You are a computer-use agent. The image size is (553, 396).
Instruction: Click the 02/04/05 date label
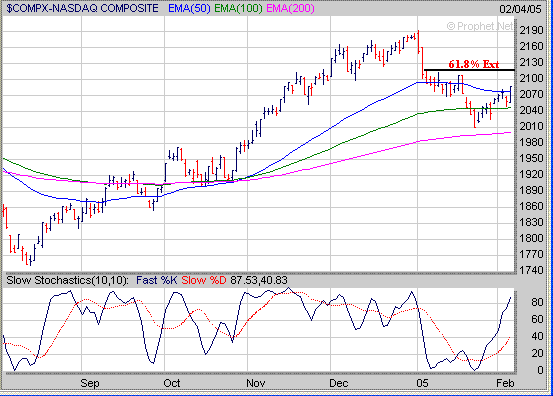click(520, 9)
